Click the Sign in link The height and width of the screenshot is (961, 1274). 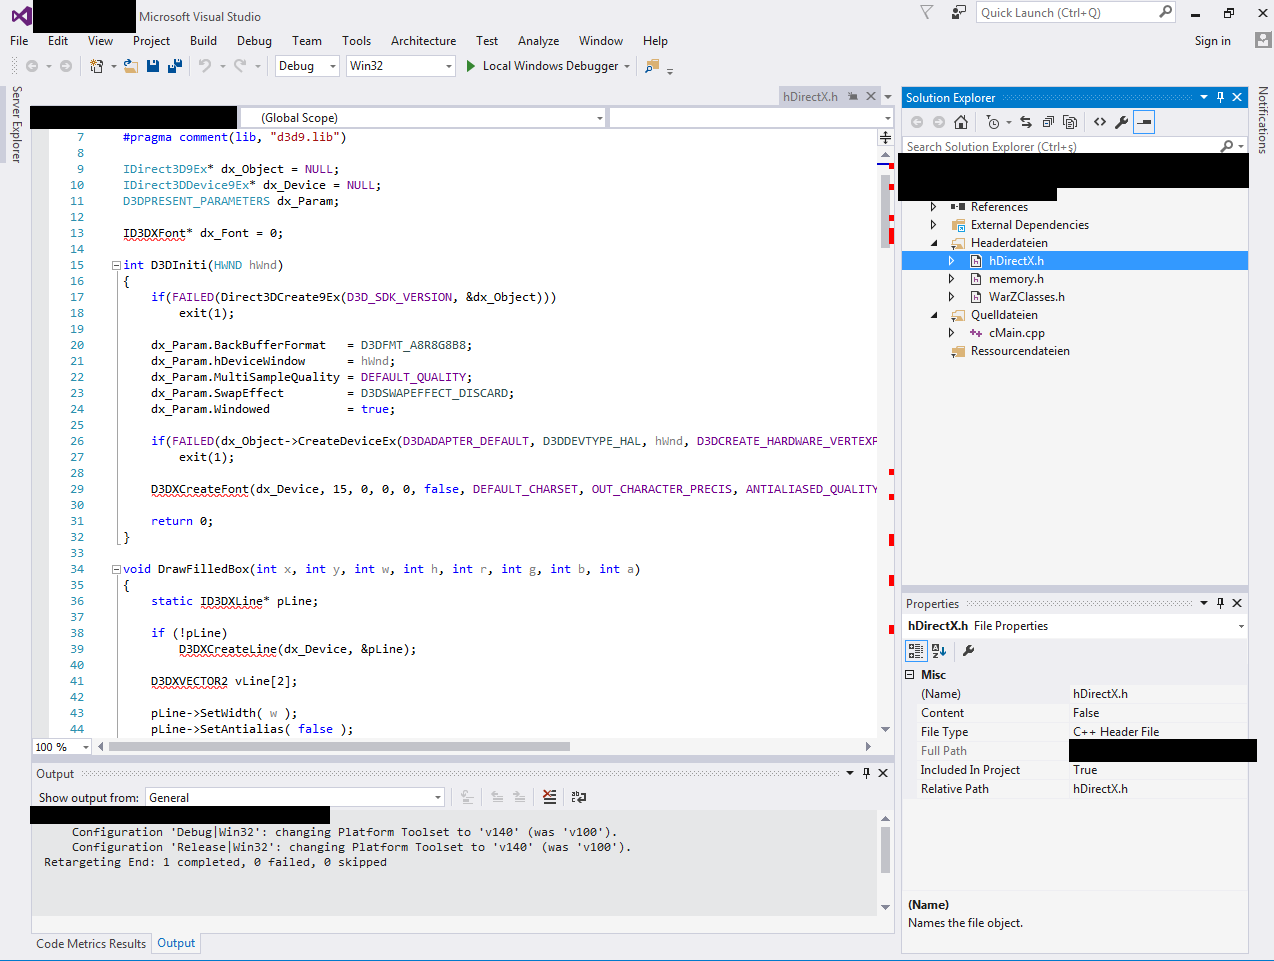(1212, 41)
